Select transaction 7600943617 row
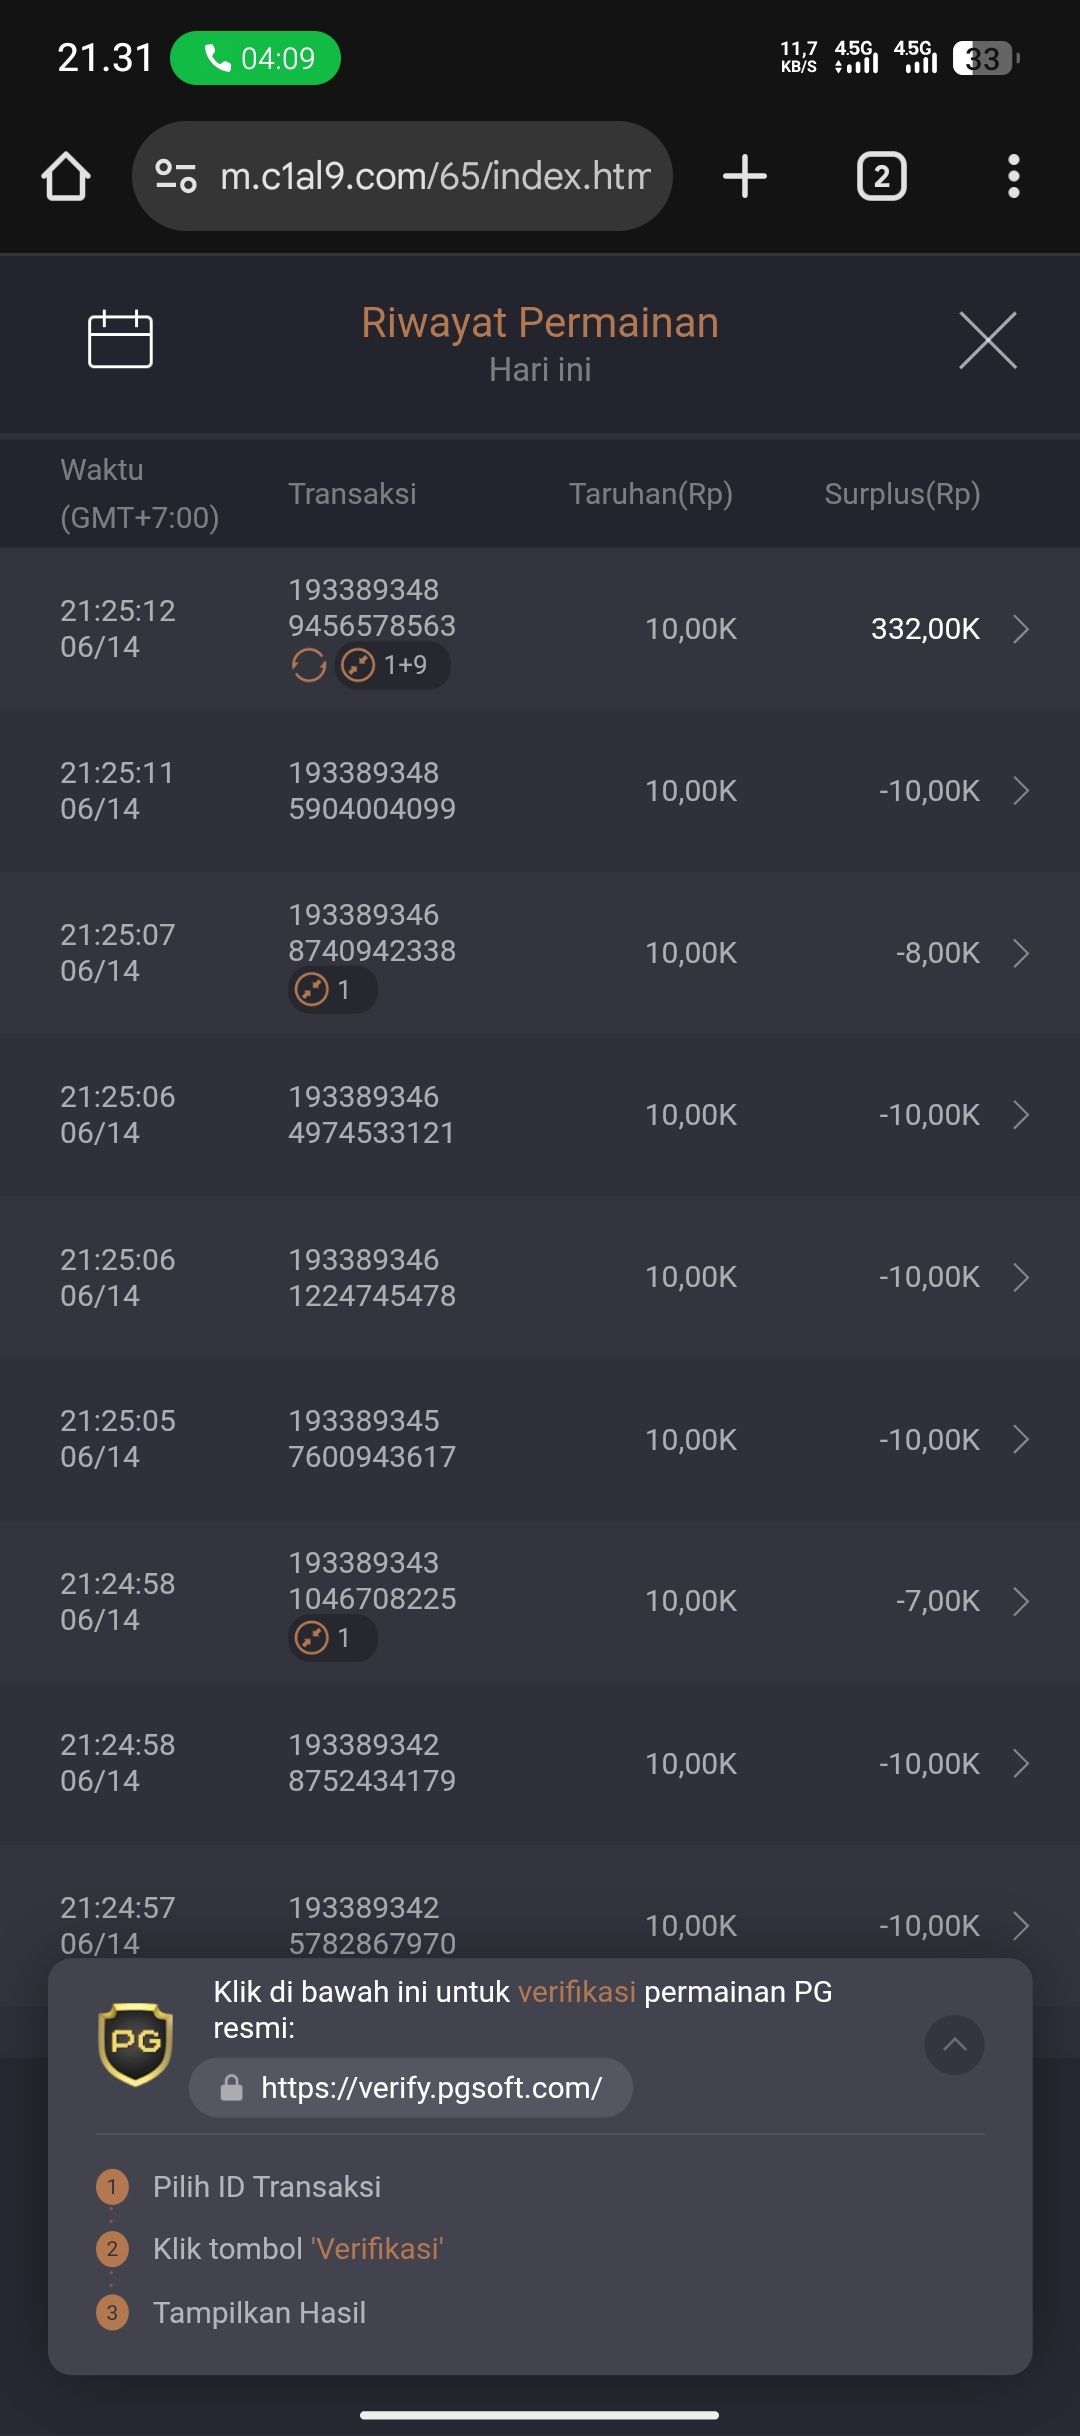Viewport: 1080px width, 2436px height. pyautogui.click(x=540, y=1439)
